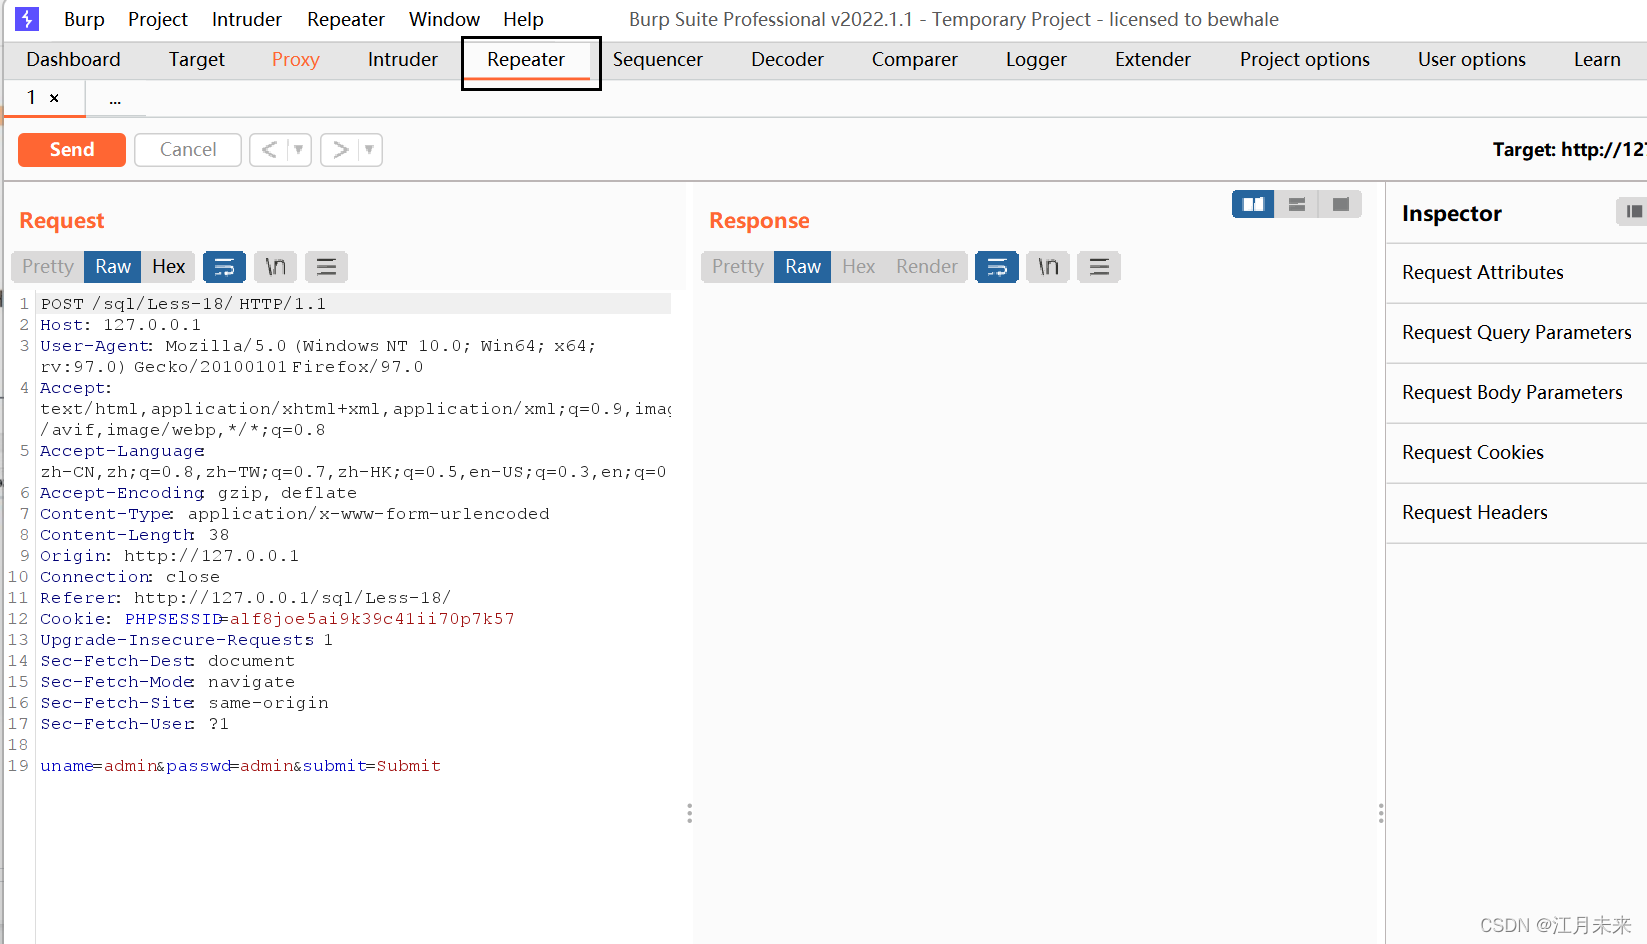Go forward to next request in history
Screen dimensions: 1647x944
340,150
